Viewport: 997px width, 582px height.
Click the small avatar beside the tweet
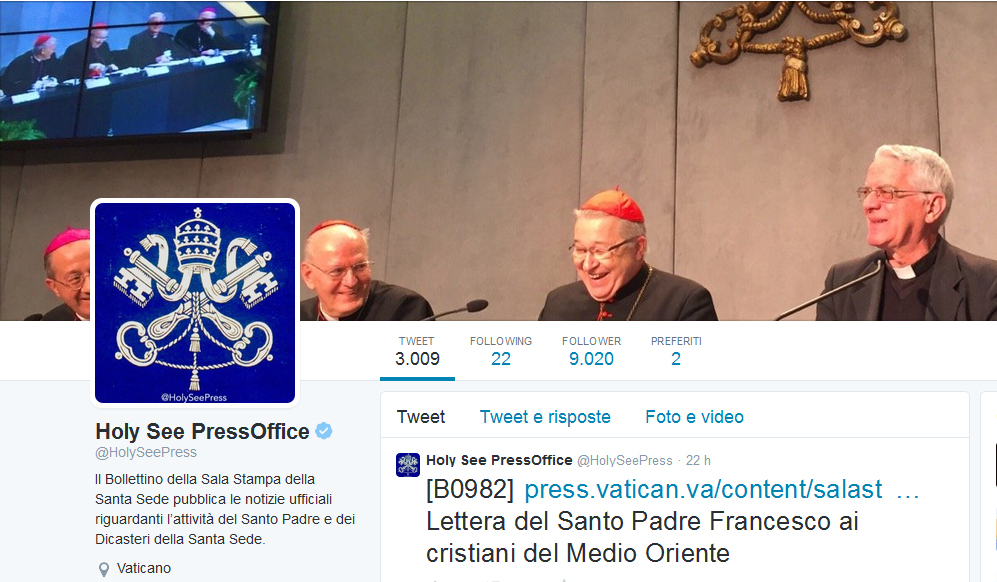tap(408, 464)
